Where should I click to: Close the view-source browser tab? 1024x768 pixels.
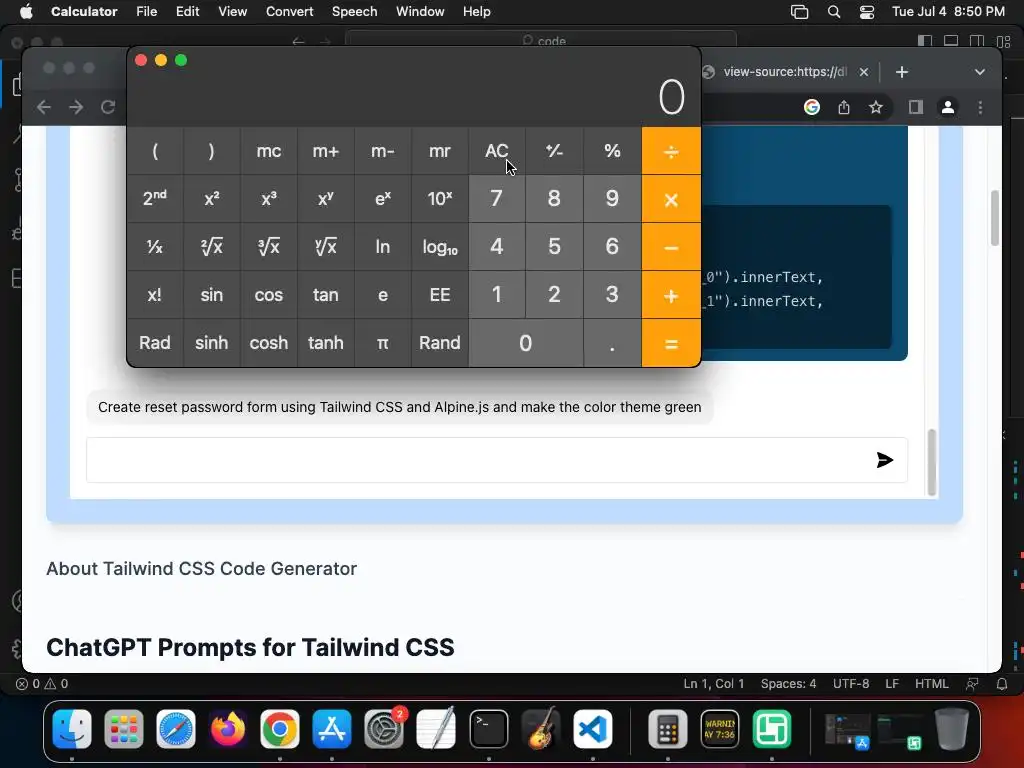point(863,72)
